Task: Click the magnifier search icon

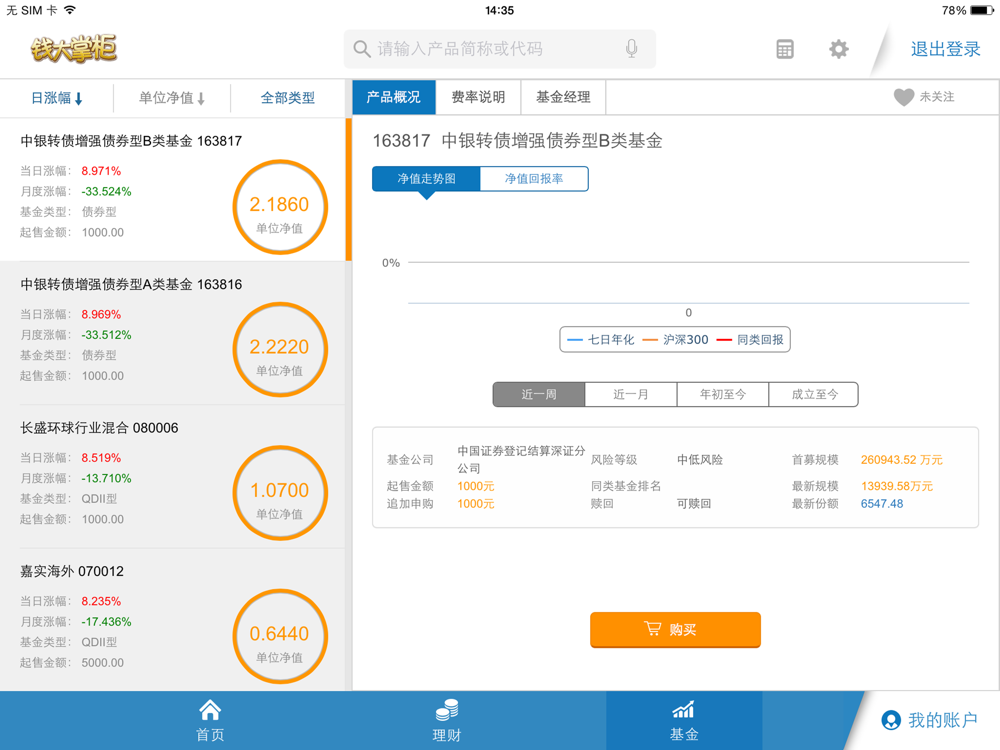Action: (x=362, y=49)
